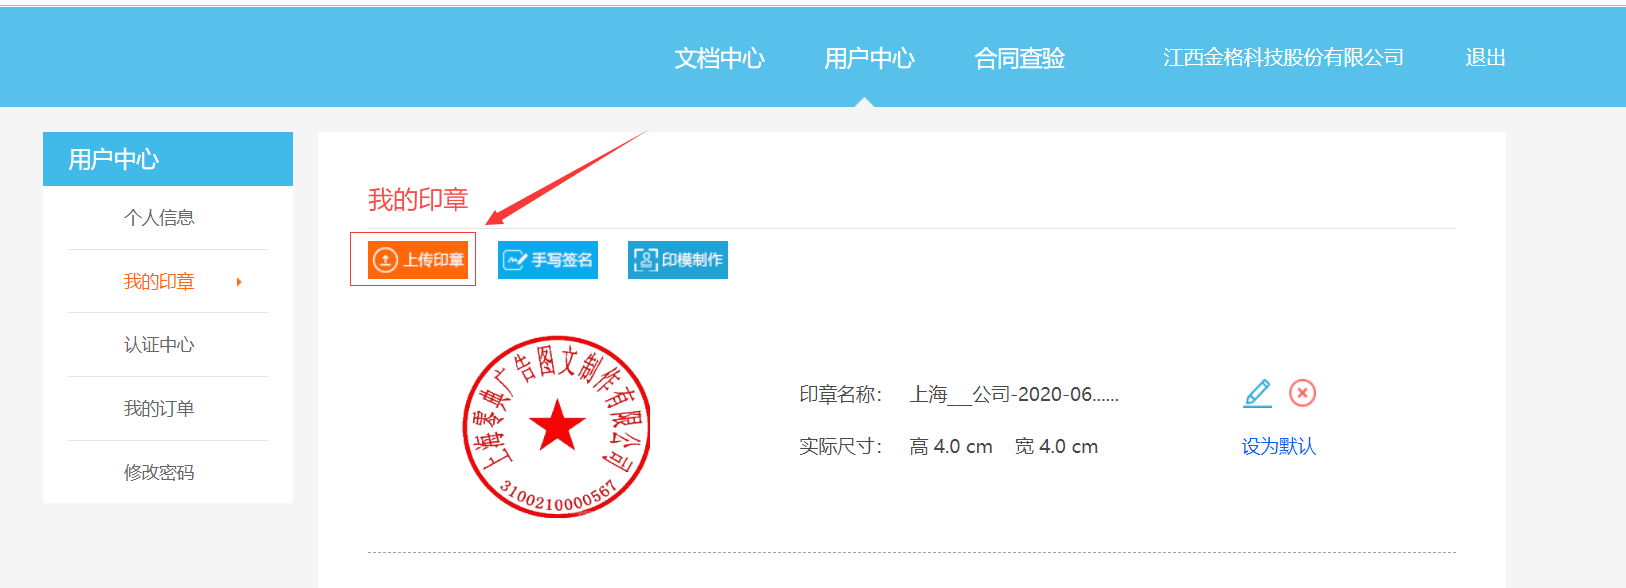Select 修改密码 in the sidebar

(159, 472)
